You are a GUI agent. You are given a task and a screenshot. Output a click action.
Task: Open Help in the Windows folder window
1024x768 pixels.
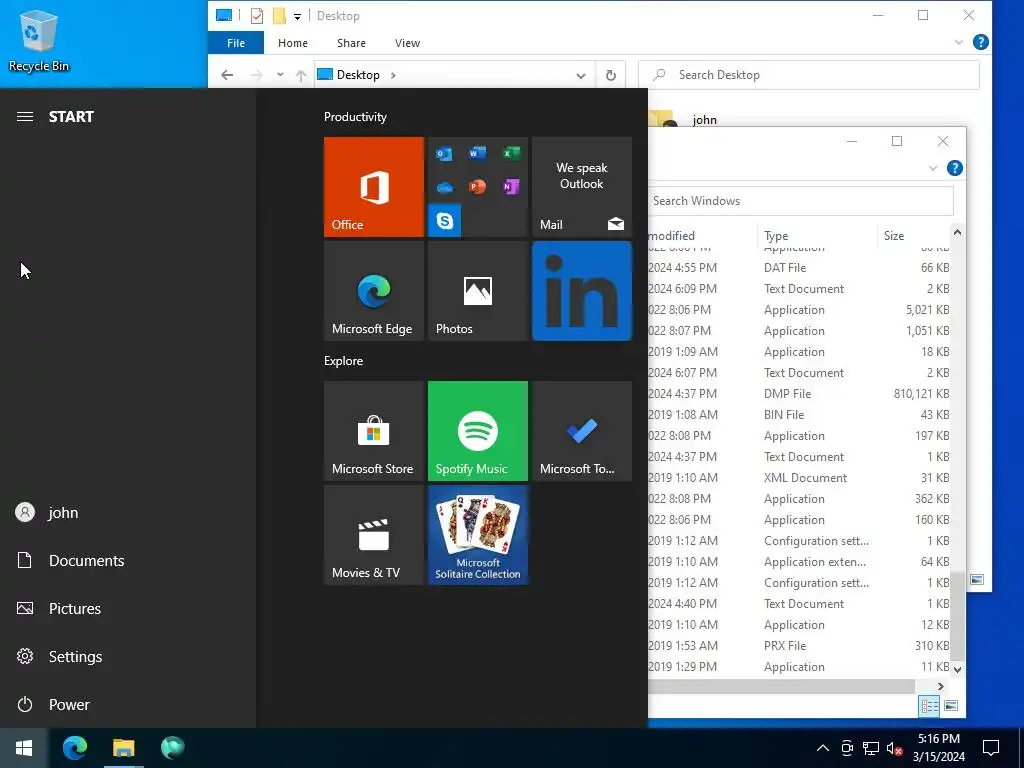954,168
